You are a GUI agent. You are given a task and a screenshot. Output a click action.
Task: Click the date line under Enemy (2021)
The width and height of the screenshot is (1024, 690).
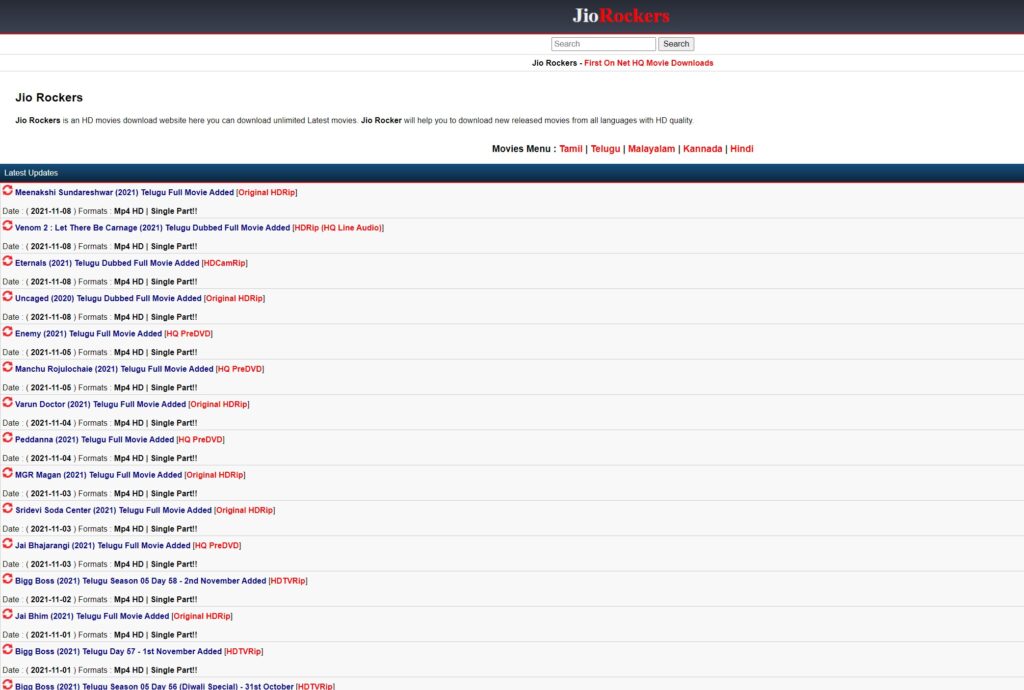(99, 352)
